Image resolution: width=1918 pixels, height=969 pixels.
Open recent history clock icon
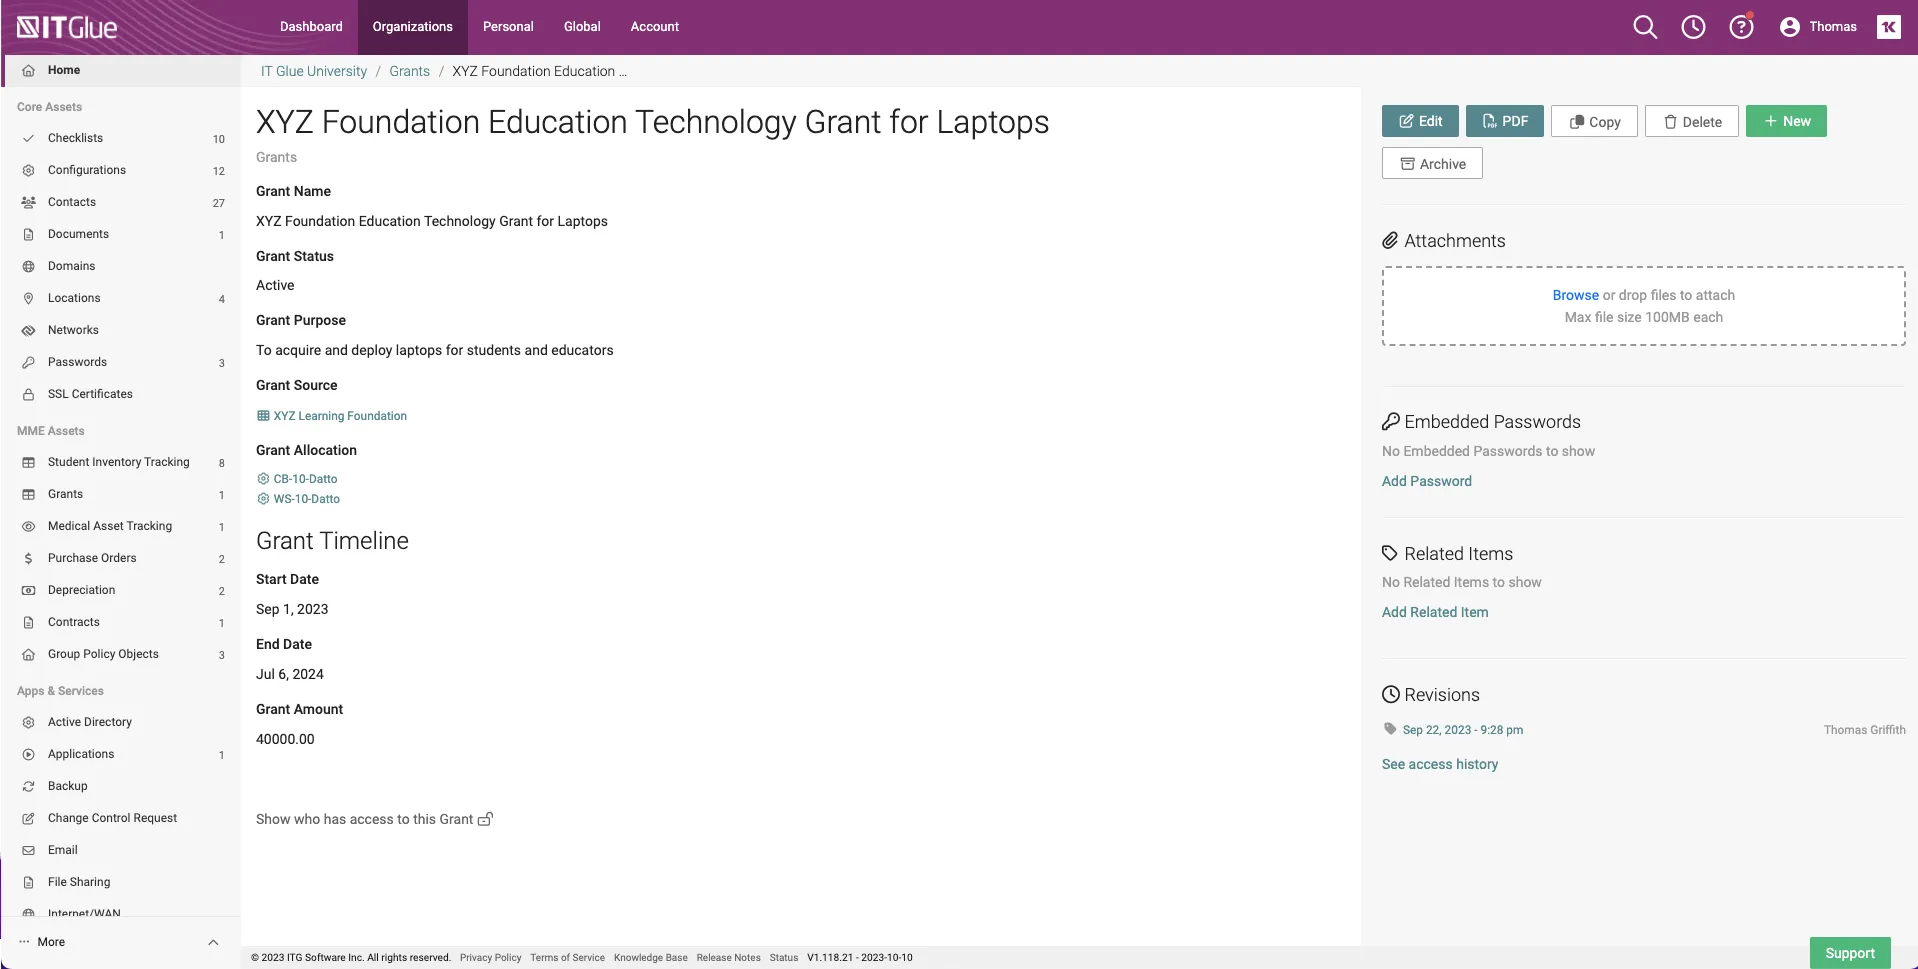[1693, 27]
